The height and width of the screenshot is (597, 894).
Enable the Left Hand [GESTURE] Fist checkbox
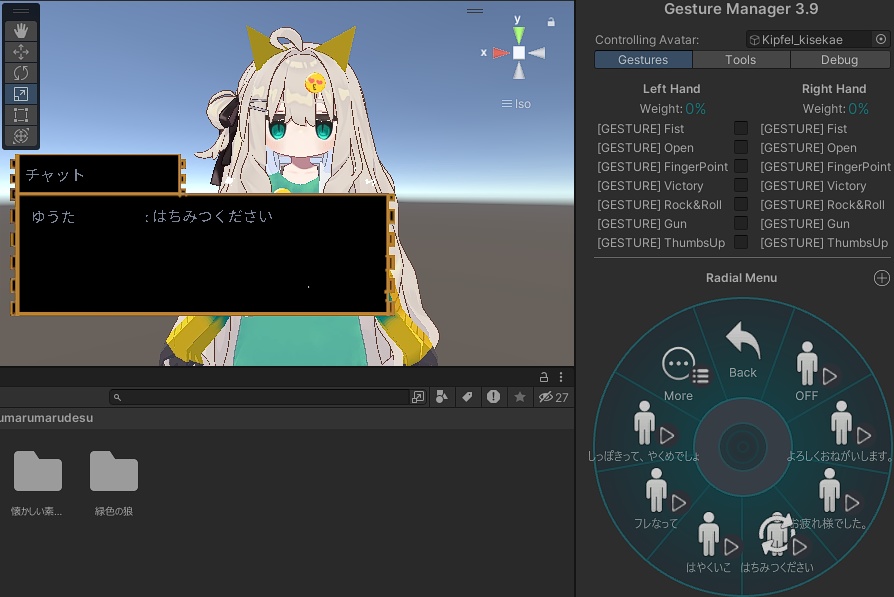coord(741,128)
